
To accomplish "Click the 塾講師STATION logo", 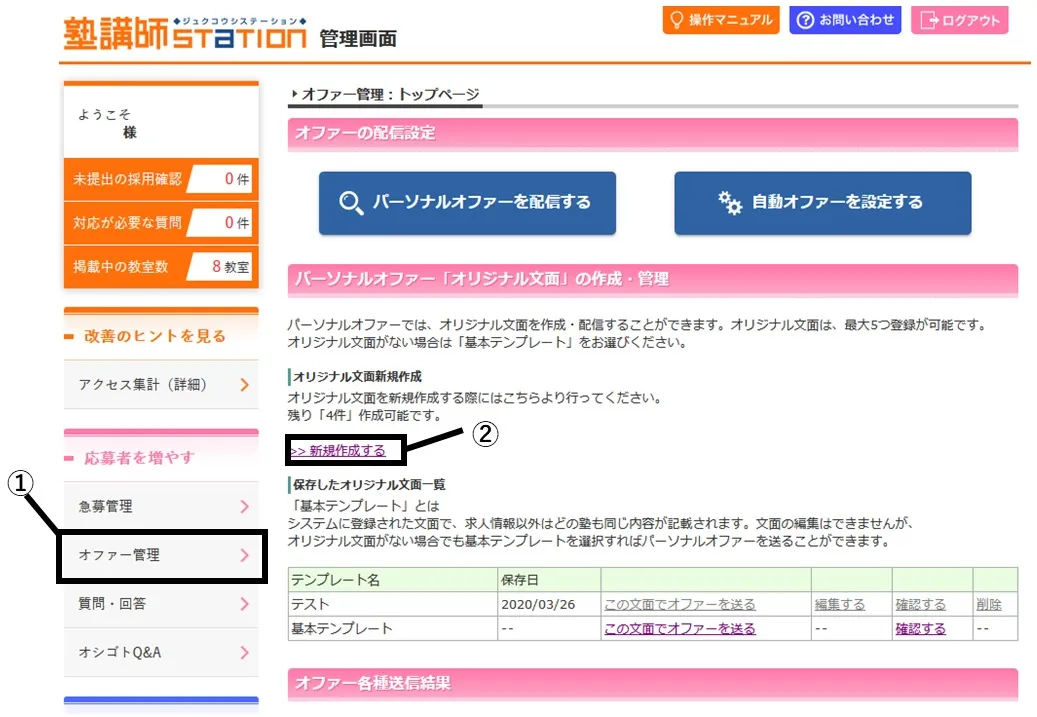I will point(185,34).
